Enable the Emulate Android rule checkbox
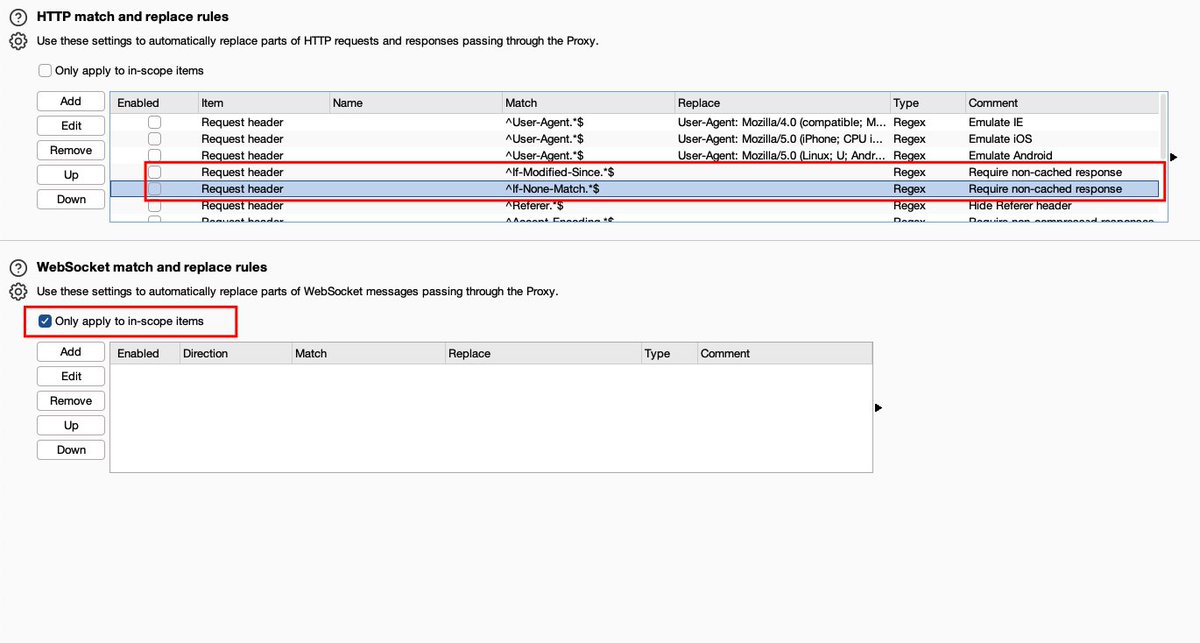The width and height of the screenshot is (1200, 643). pos(154,155)
